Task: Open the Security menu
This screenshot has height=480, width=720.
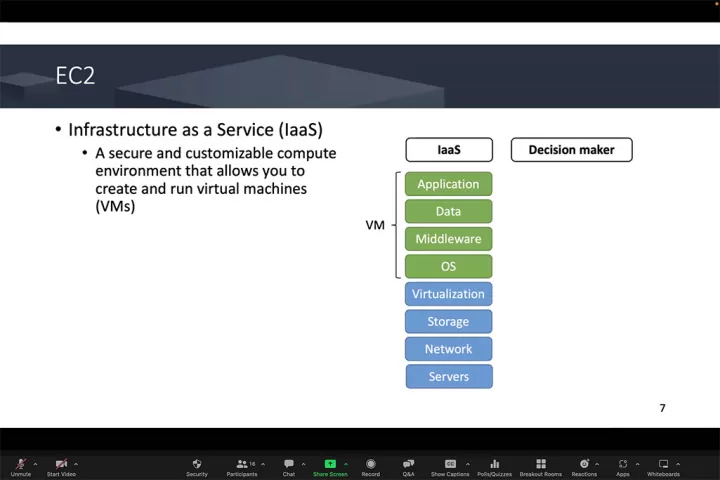Action: [x=197, y=467]
